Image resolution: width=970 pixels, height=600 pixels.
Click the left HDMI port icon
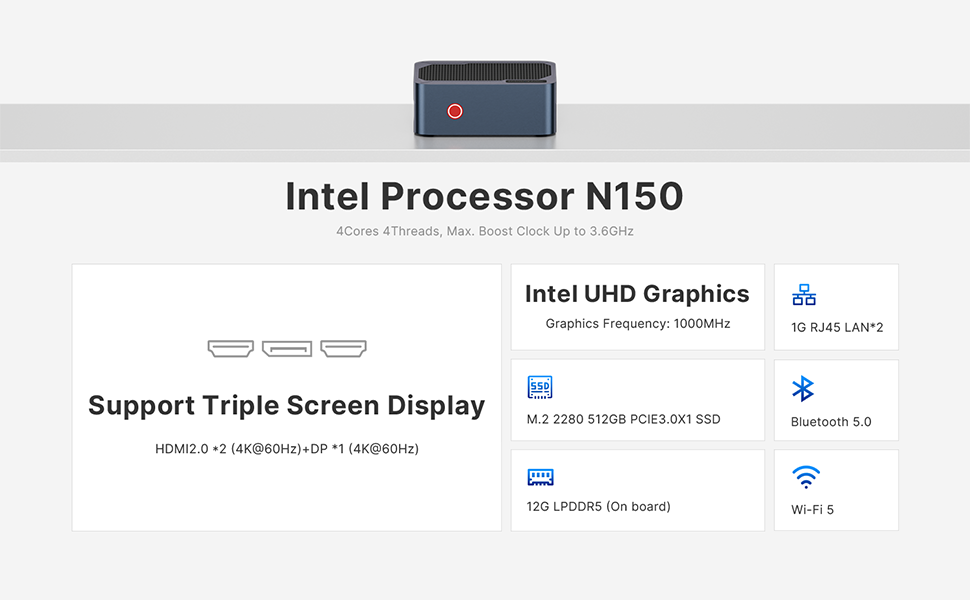click(231, 348)
